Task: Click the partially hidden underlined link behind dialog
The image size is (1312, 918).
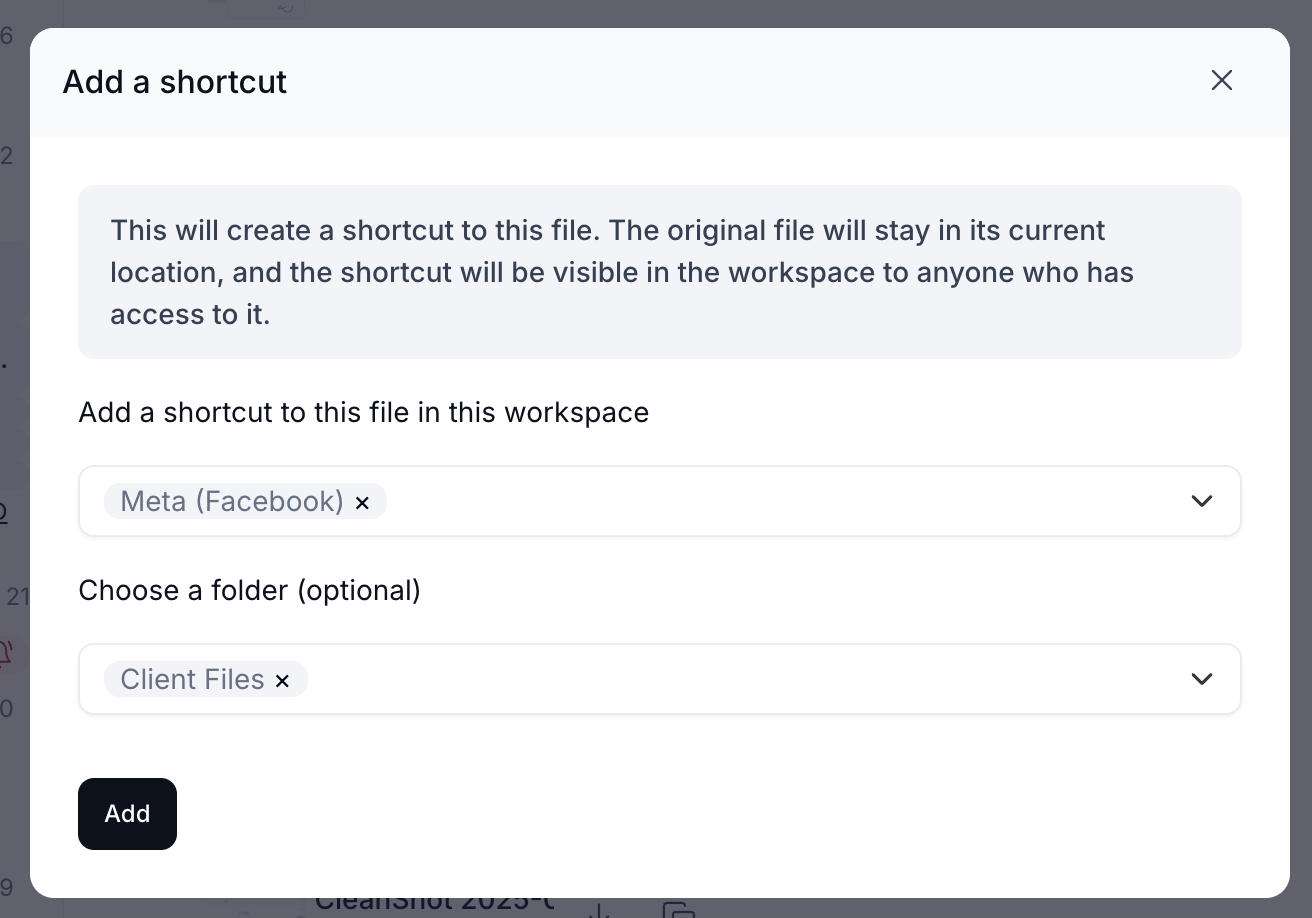Action: (4, 513)
